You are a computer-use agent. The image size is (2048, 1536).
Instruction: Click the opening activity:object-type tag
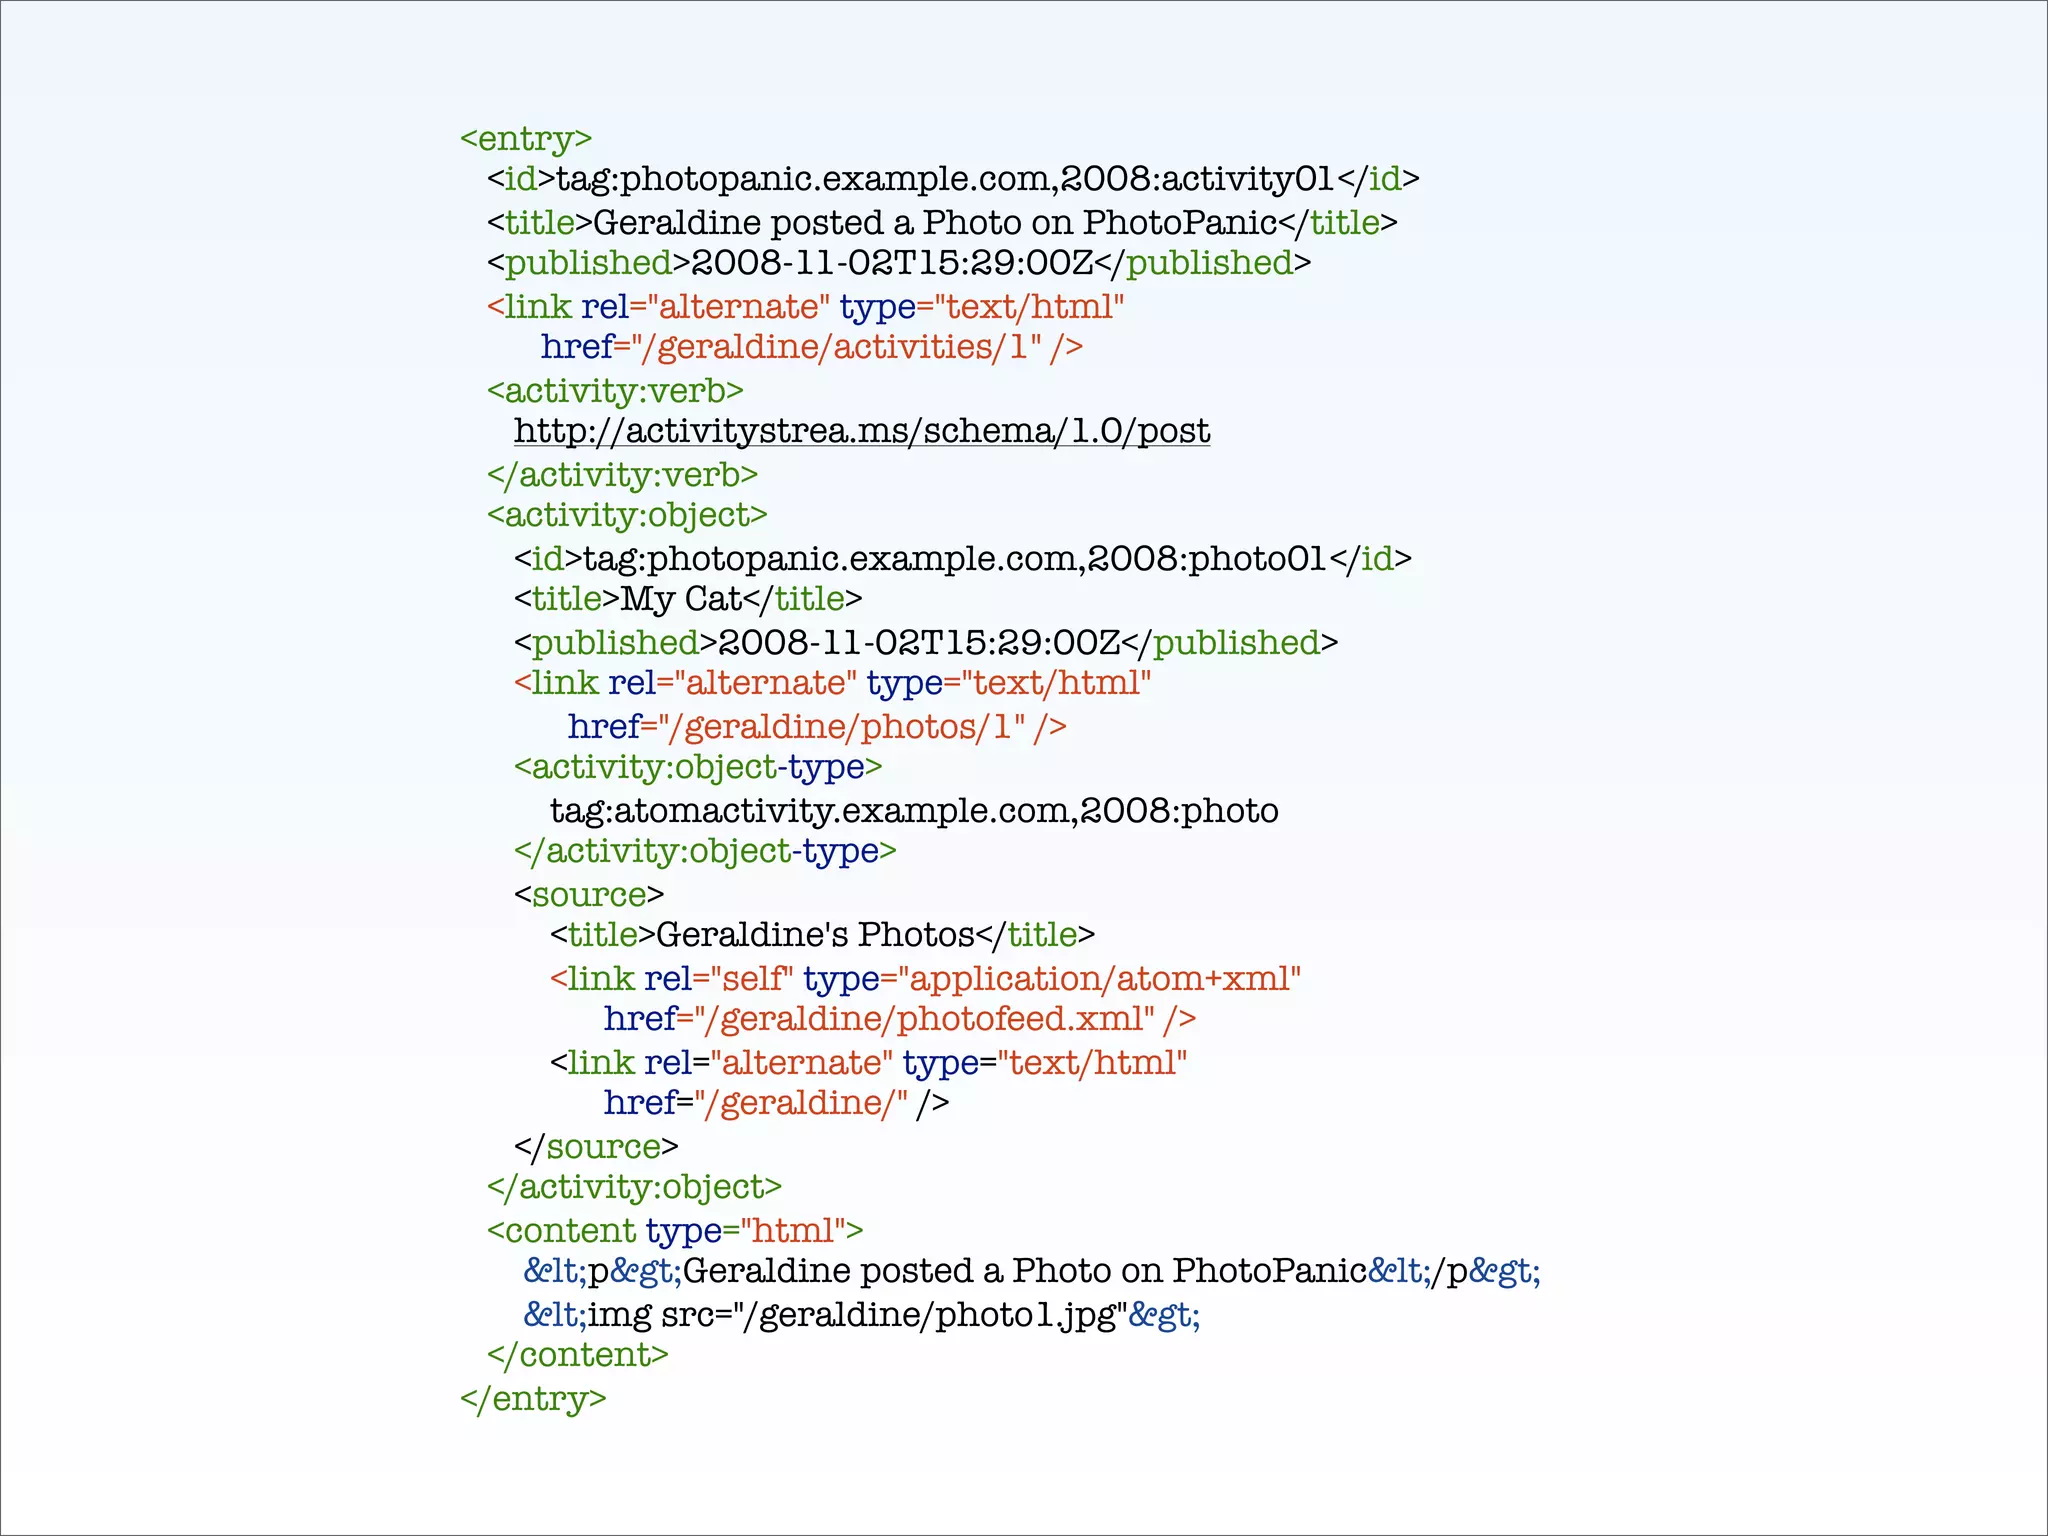pos(698,767)
